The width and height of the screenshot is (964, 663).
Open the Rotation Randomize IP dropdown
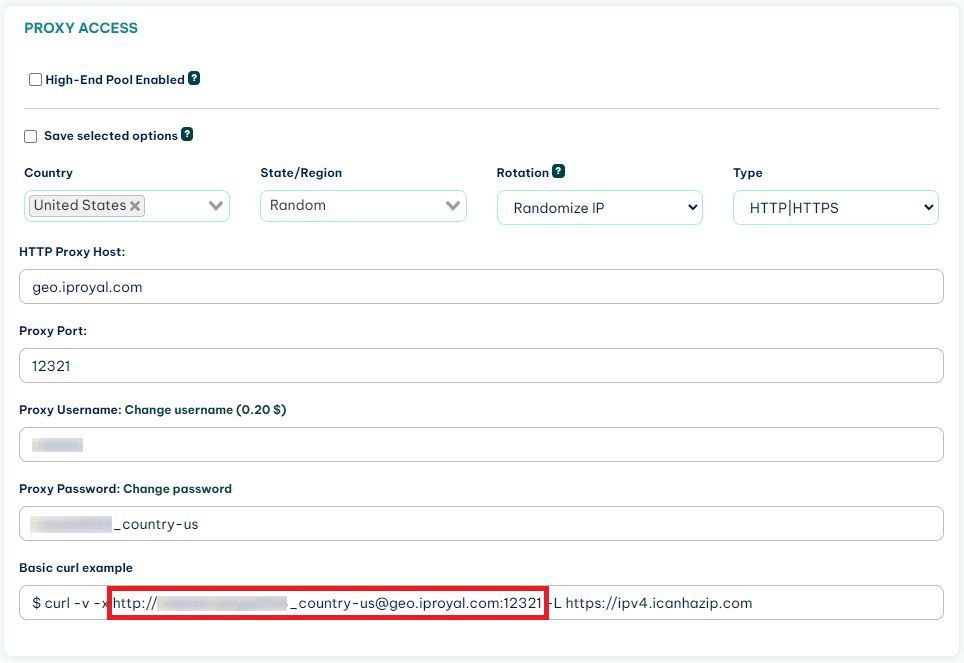(599, 207)
